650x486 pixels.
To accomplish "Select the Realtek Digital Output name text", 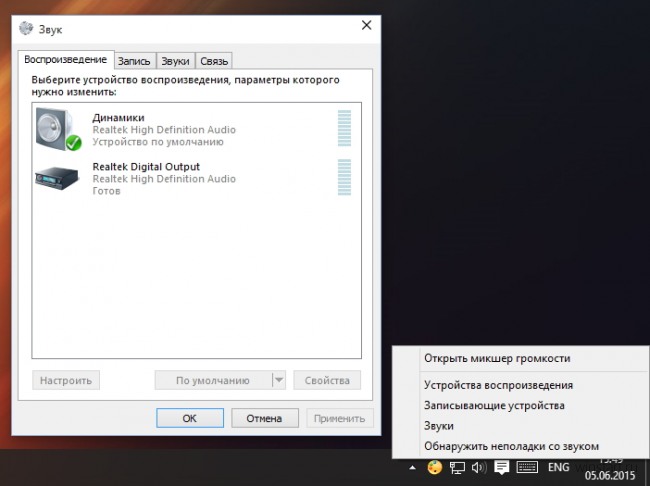I will pos(146,167).
